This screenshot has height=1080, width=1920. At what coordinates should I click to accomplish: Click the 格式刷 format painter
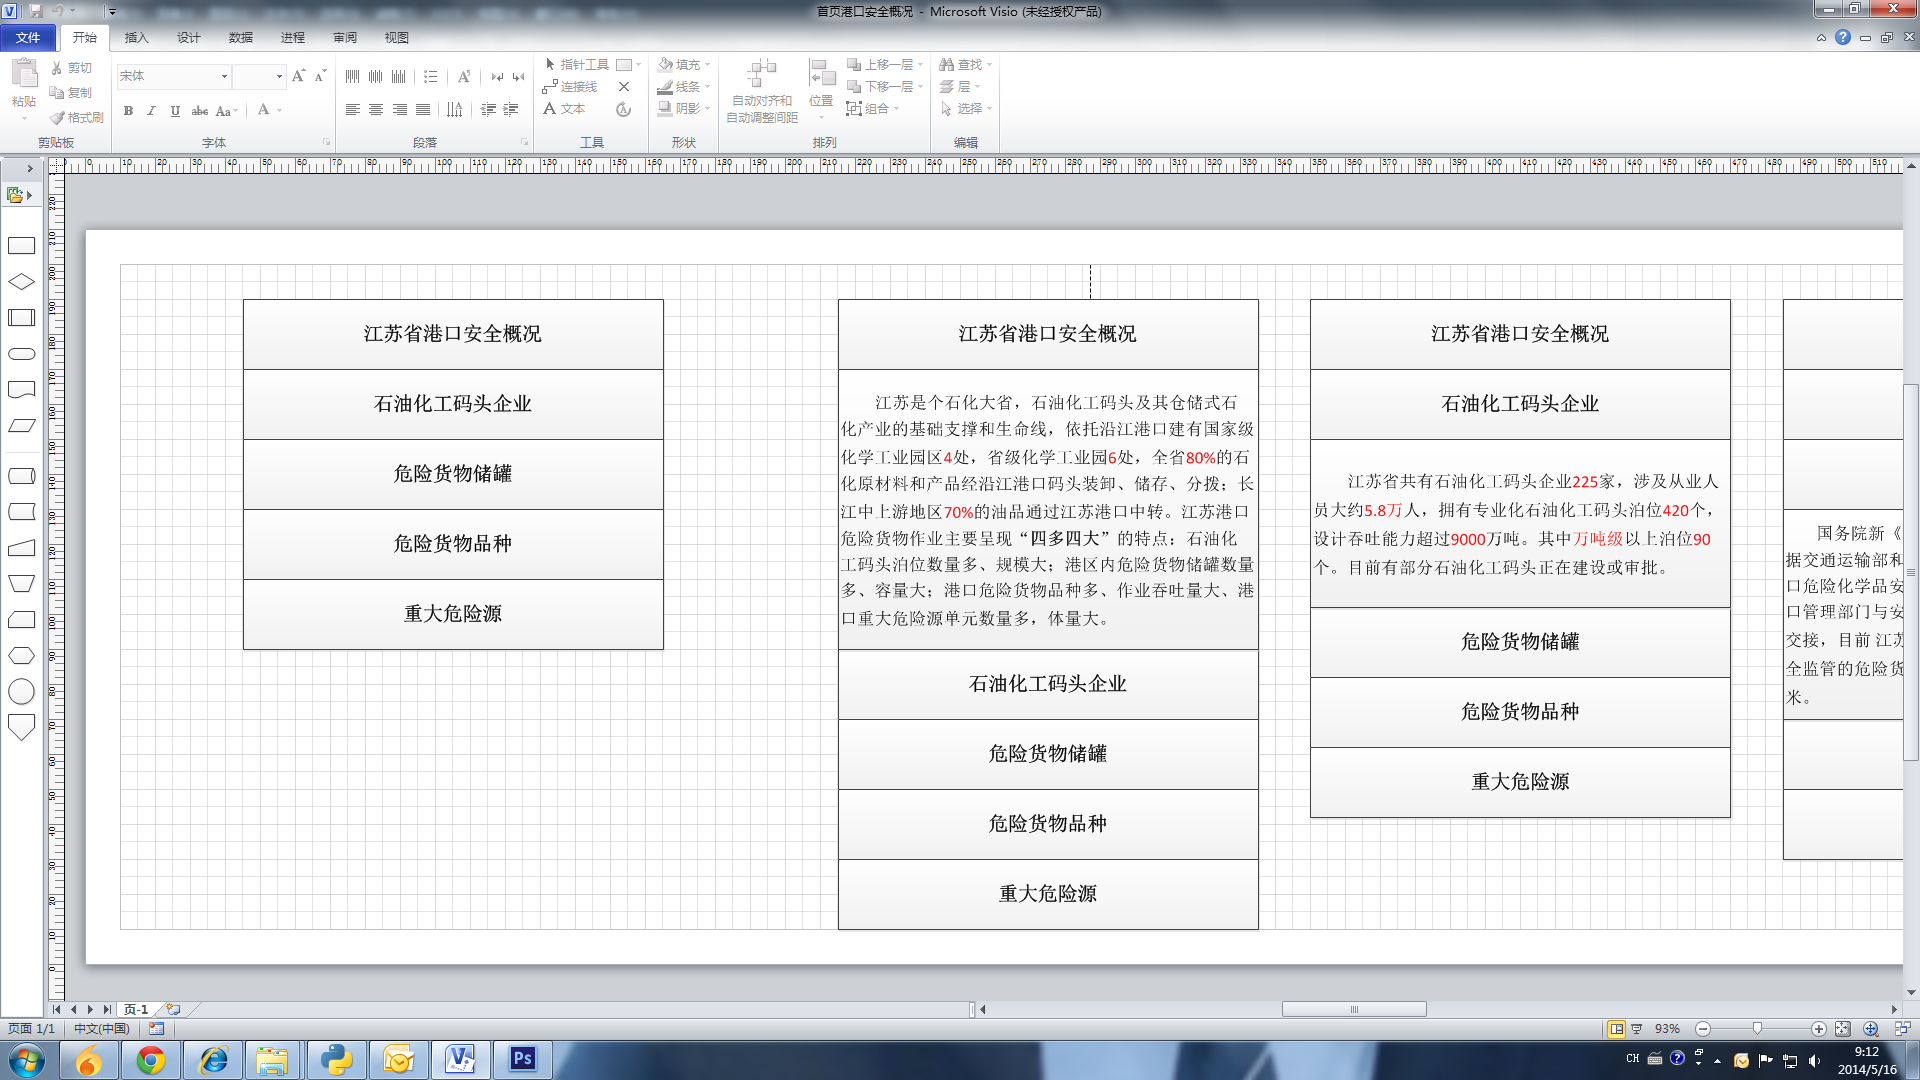pos(77,117)
